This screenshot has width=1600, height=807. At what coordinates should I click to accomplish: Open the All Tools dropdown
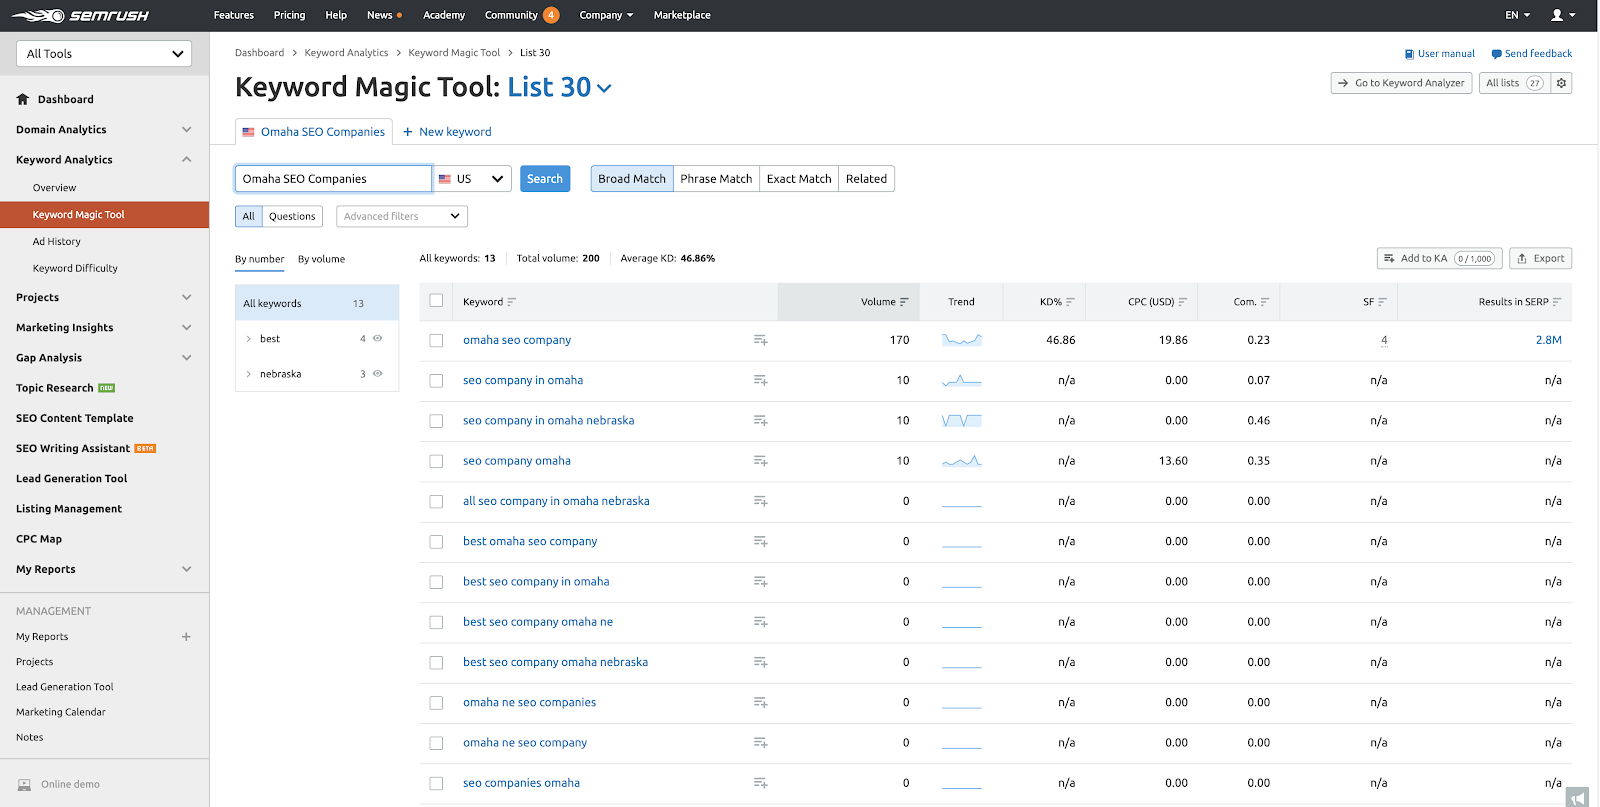pos(104,54)
